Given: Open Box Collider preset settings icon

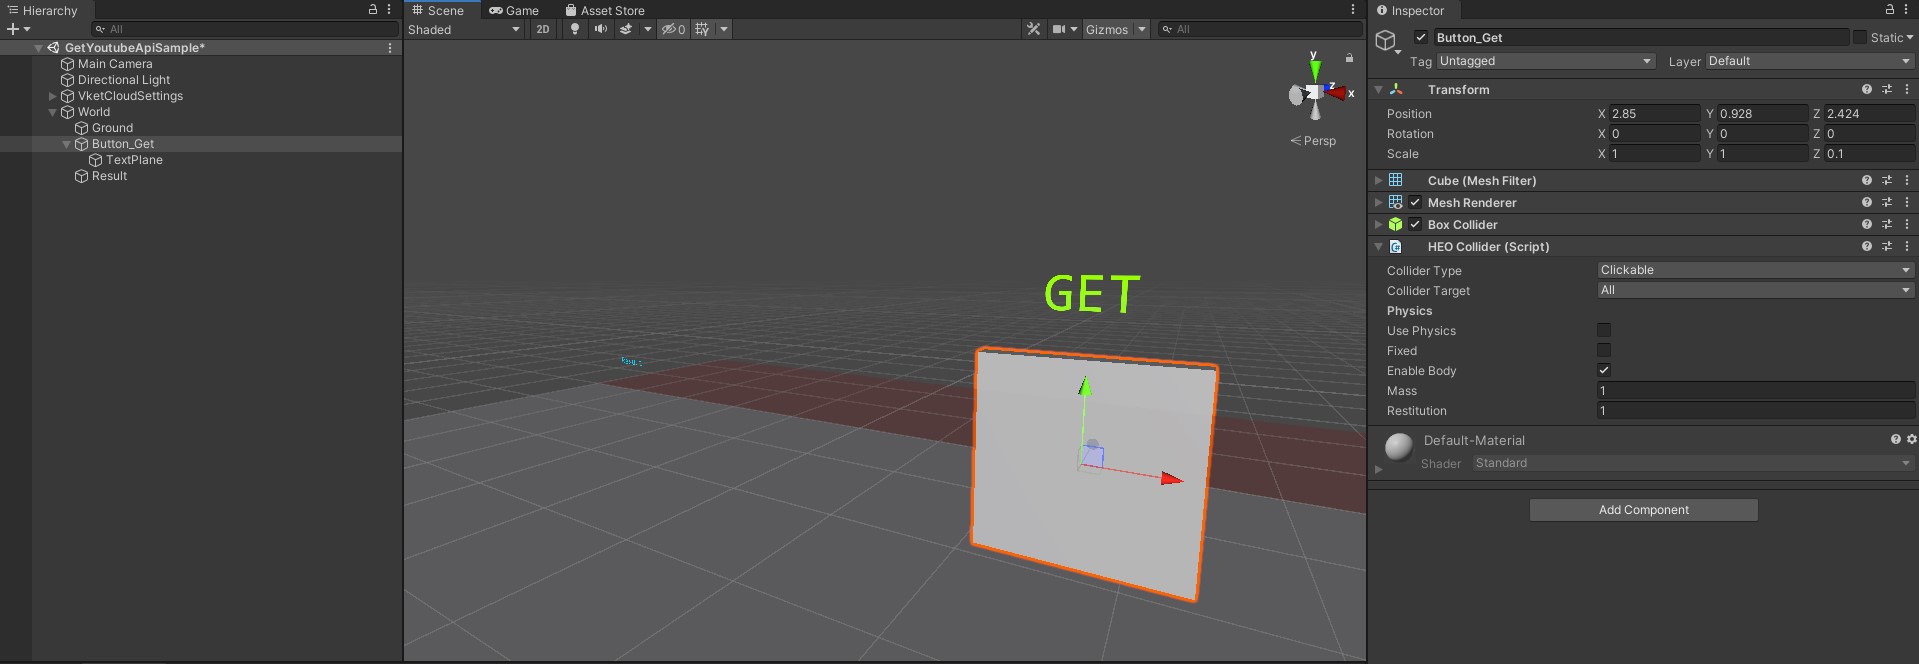Looking at the screenshot, I should coord(1887,224).
